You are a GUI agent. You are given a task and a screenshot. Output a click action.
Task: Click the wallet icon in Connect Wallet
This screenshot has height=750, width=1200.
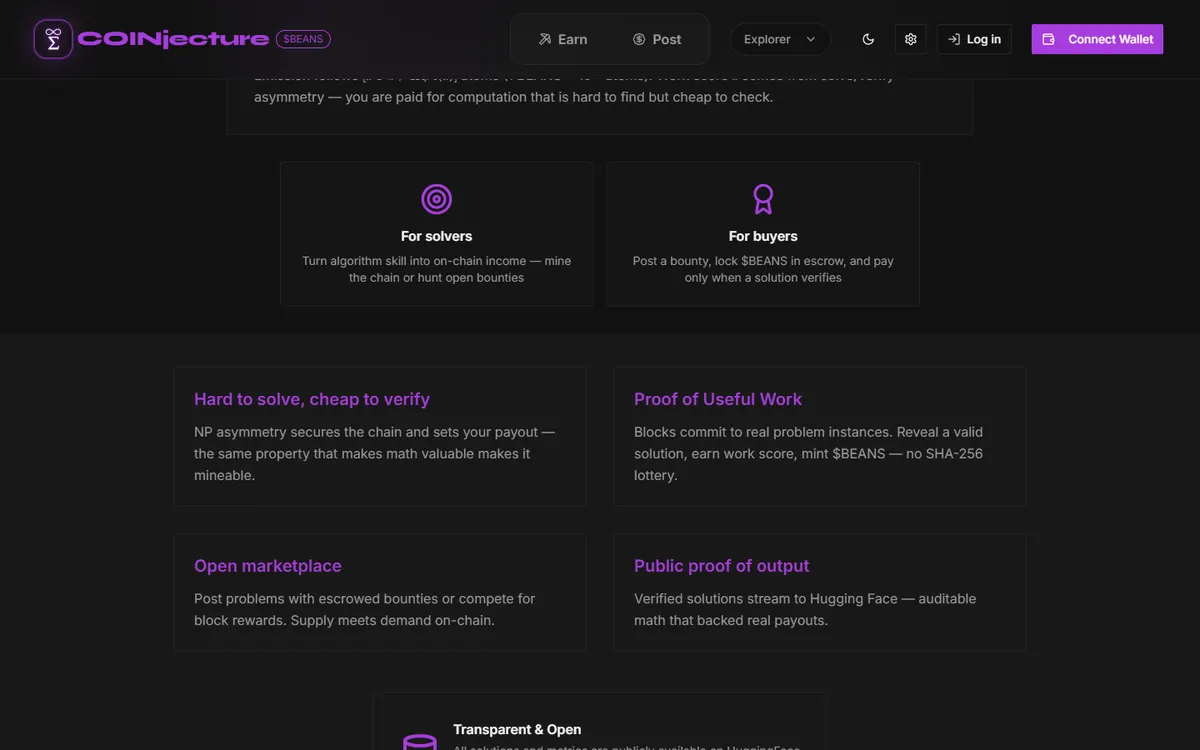click(x=1048, y=39)
